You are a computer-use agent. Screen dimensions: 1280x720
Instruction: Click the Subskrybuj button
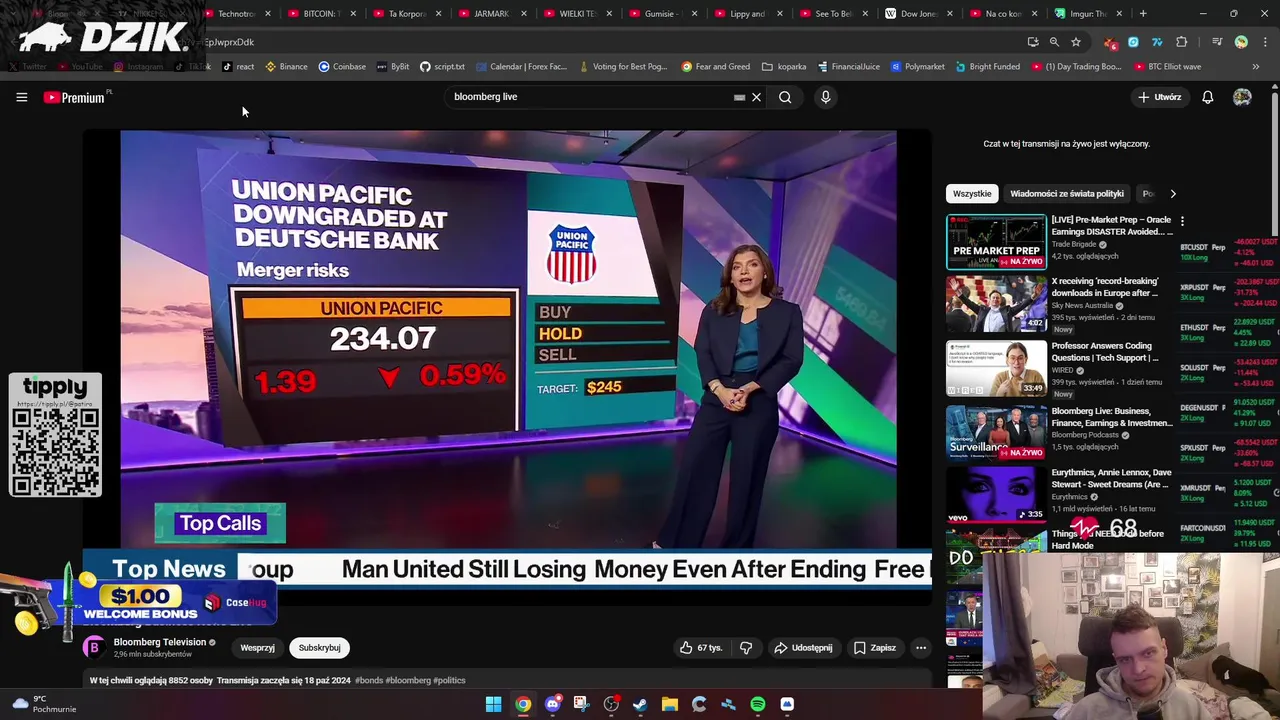pos(320,648)
